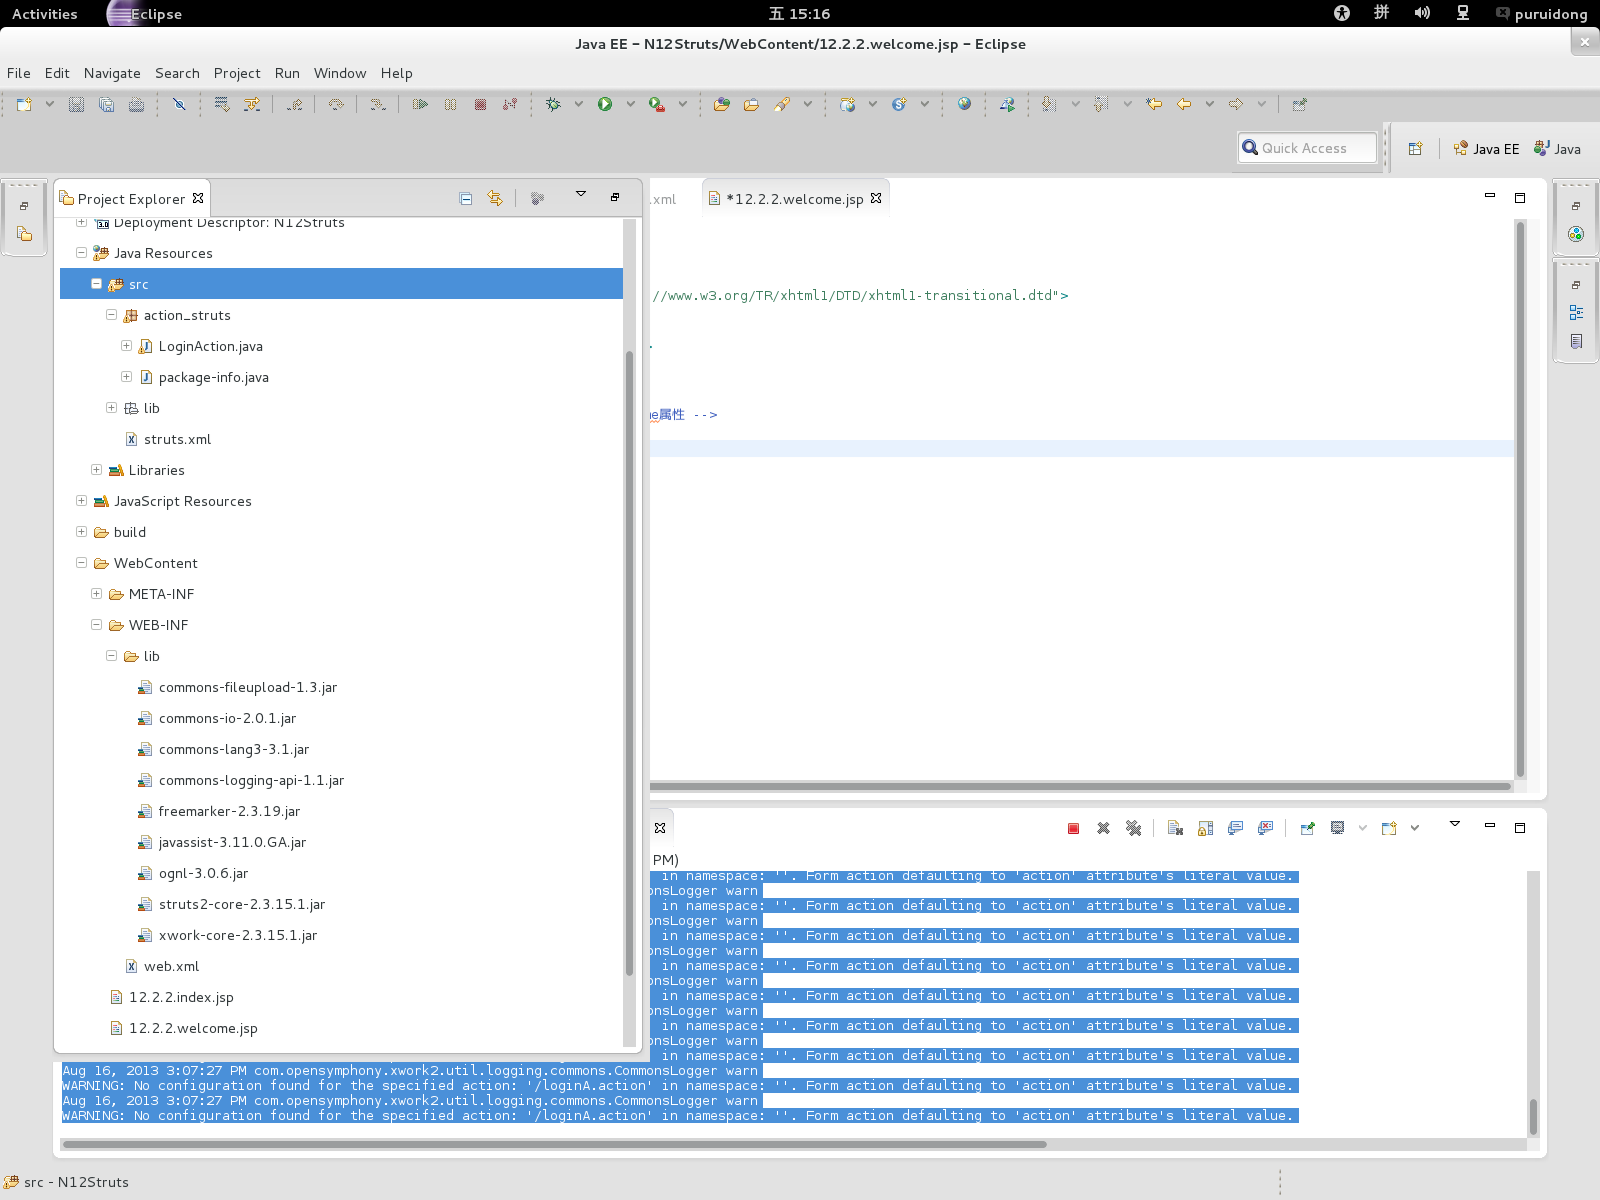Open the puruidong user menu
Image resolution: width=1600 pixels, height=1200 pixels.
(x=1542, y=14)
